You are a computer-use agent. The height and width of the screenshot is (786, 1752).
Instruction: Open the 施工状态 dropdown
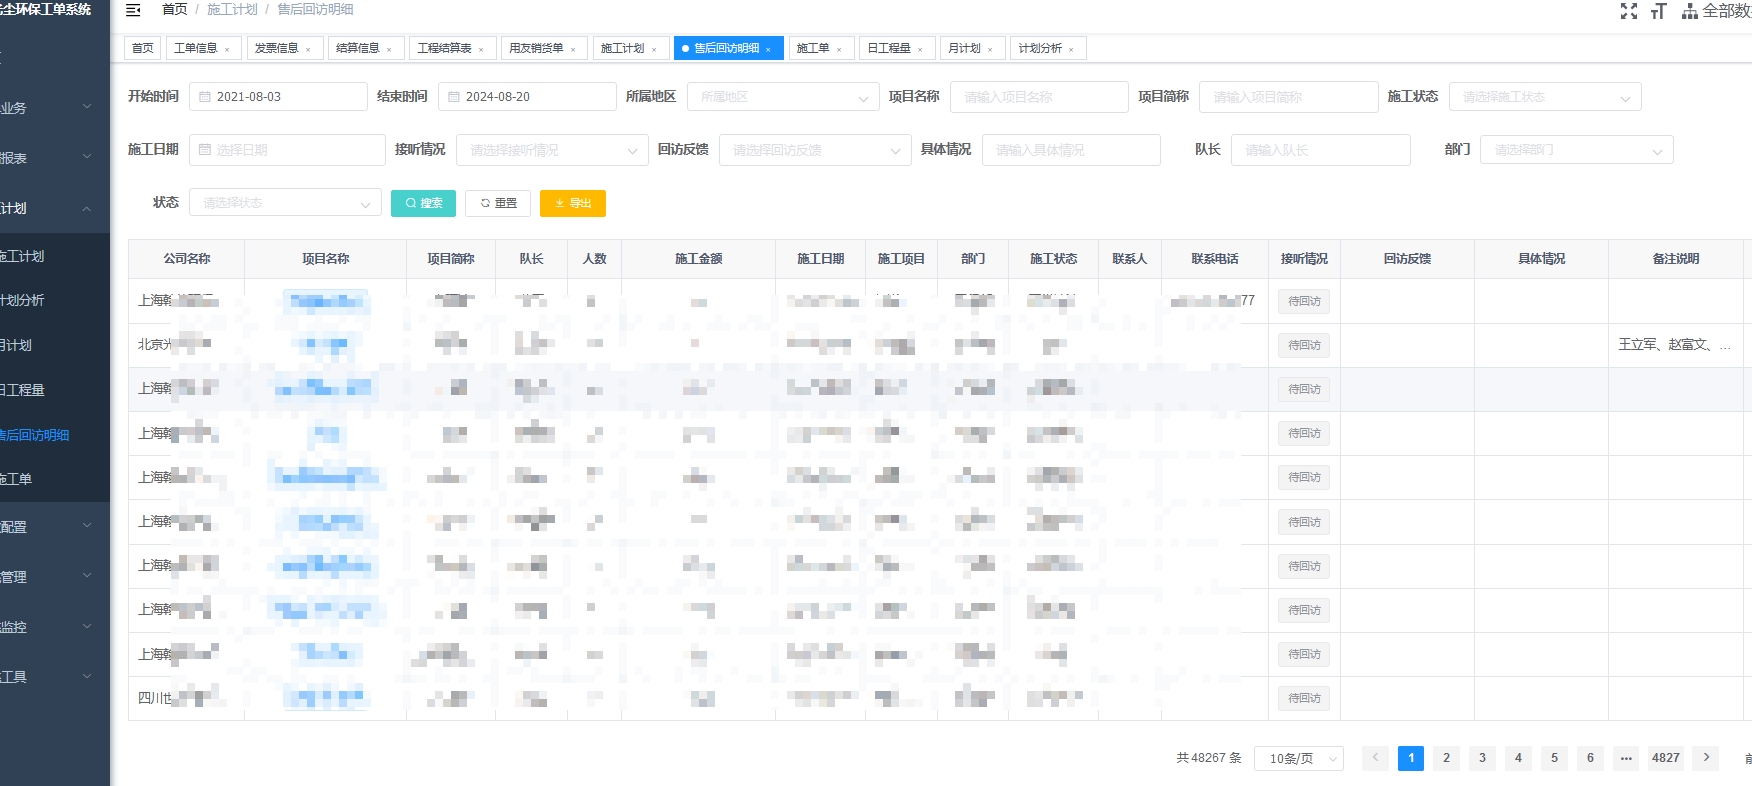[x=1545, y=97]
